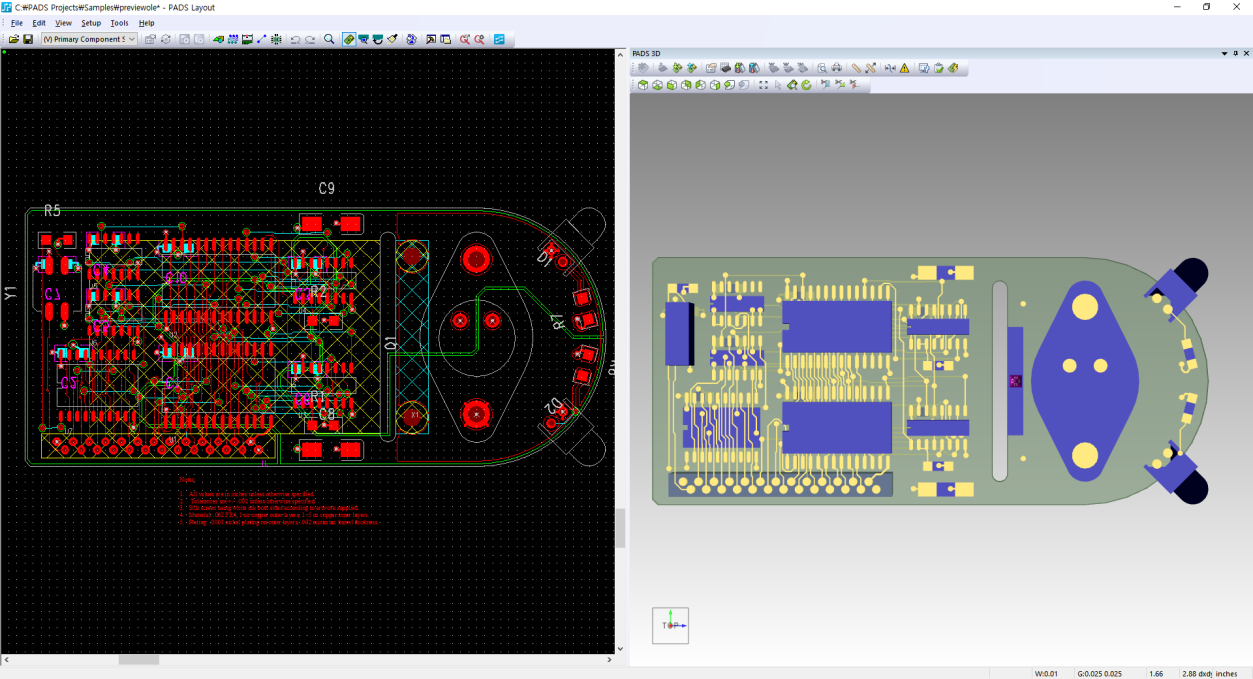
Task: Open the Setup menu
Action: [91, 23]
